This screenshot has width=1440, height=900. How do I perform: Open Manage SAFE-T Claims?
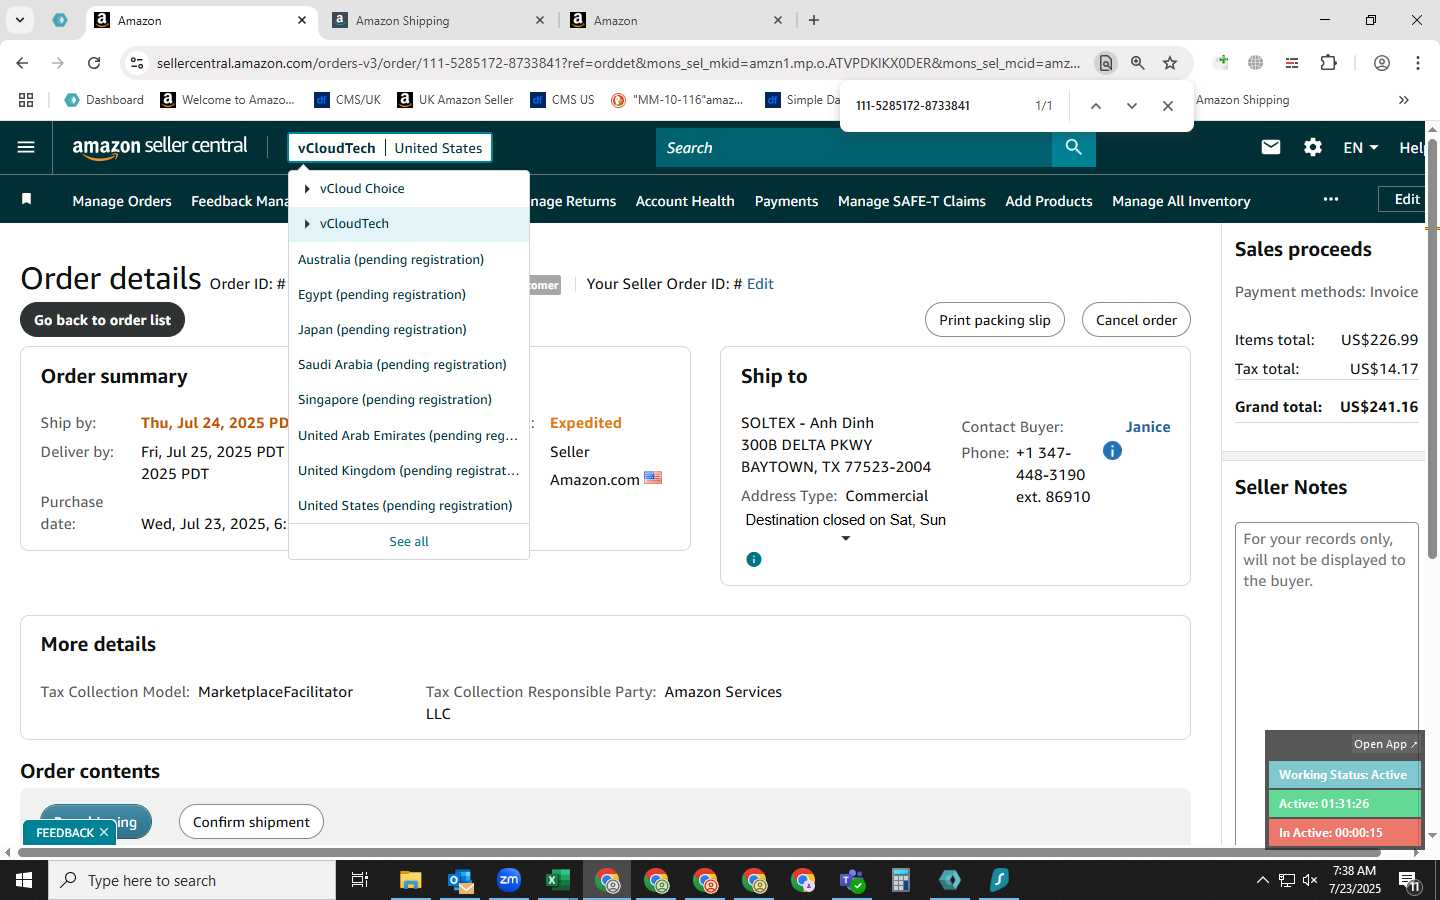(912, 201)
